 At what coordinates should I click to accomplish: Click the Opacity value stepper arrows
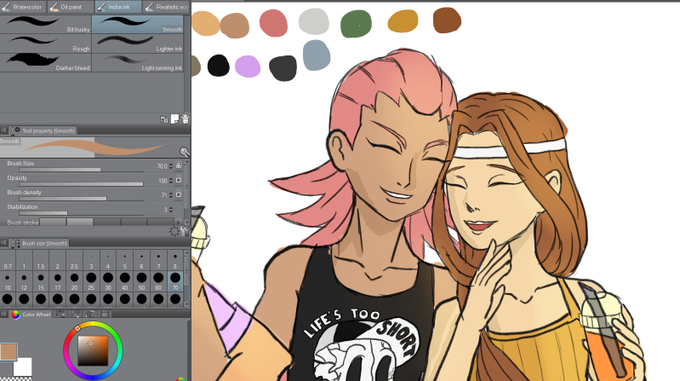pos(171,180)
